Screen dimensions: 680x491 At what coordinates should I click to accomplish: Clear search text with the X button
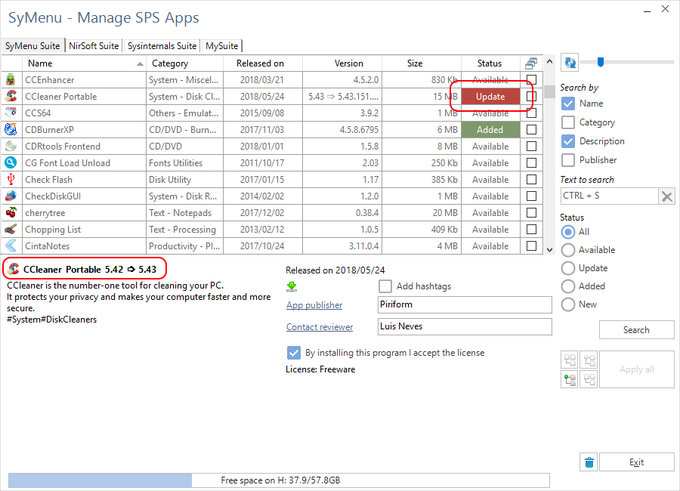pos(667,196)
